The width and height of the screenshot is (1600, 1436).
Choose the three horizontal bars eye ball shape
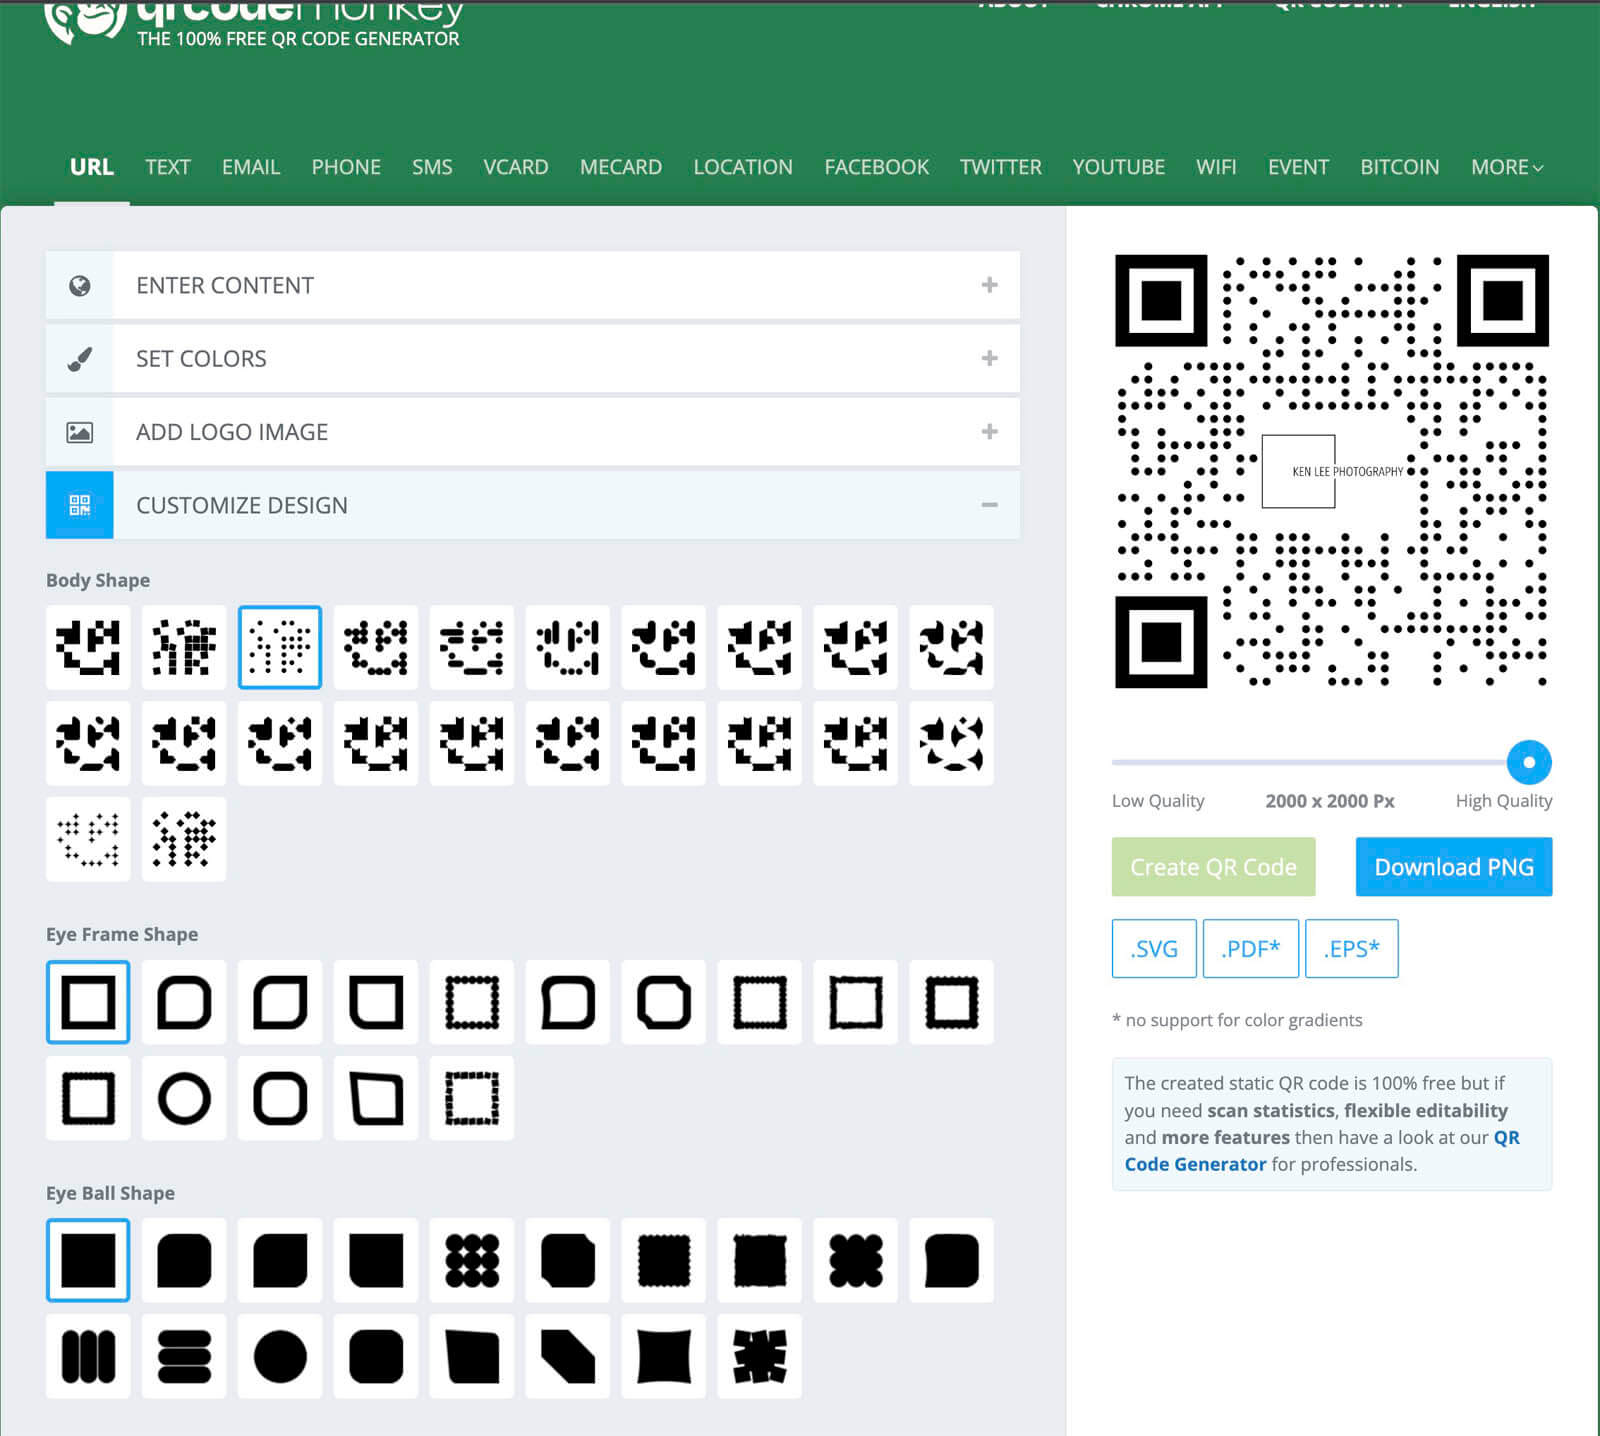click(x=184, y=1356)
